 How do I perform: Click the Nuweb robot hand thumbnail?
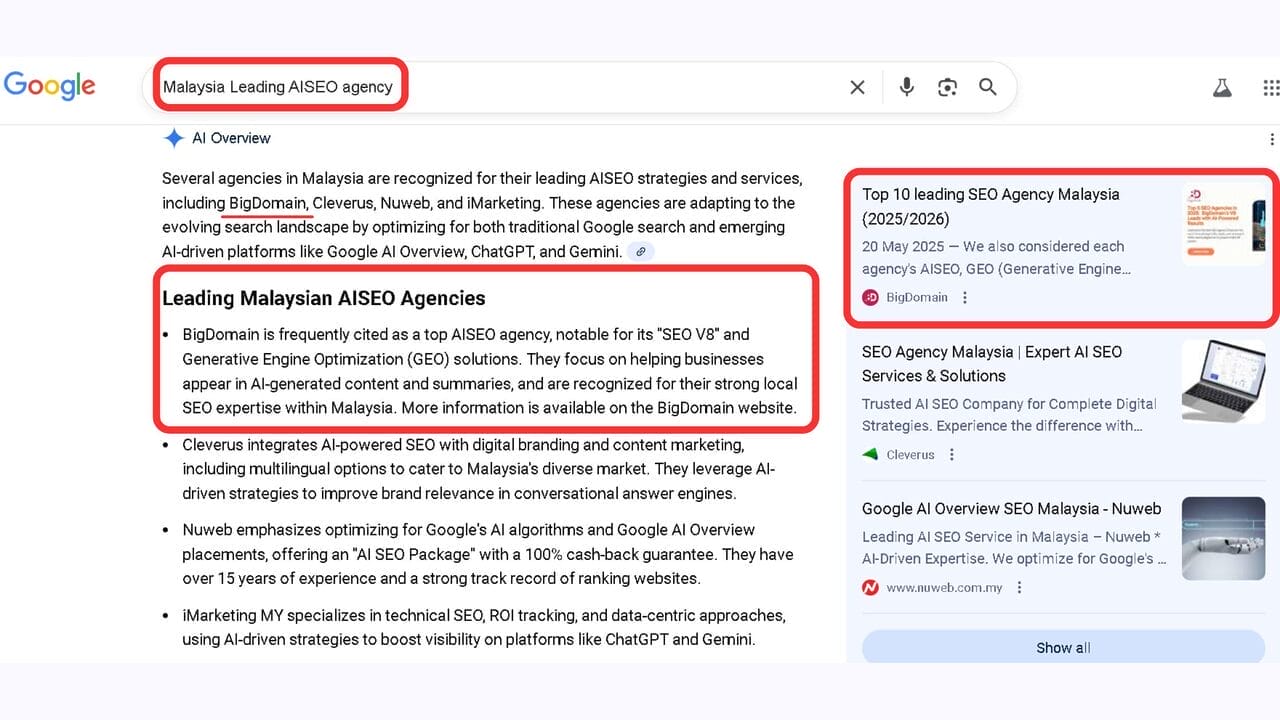click(x=1222, y=539)
